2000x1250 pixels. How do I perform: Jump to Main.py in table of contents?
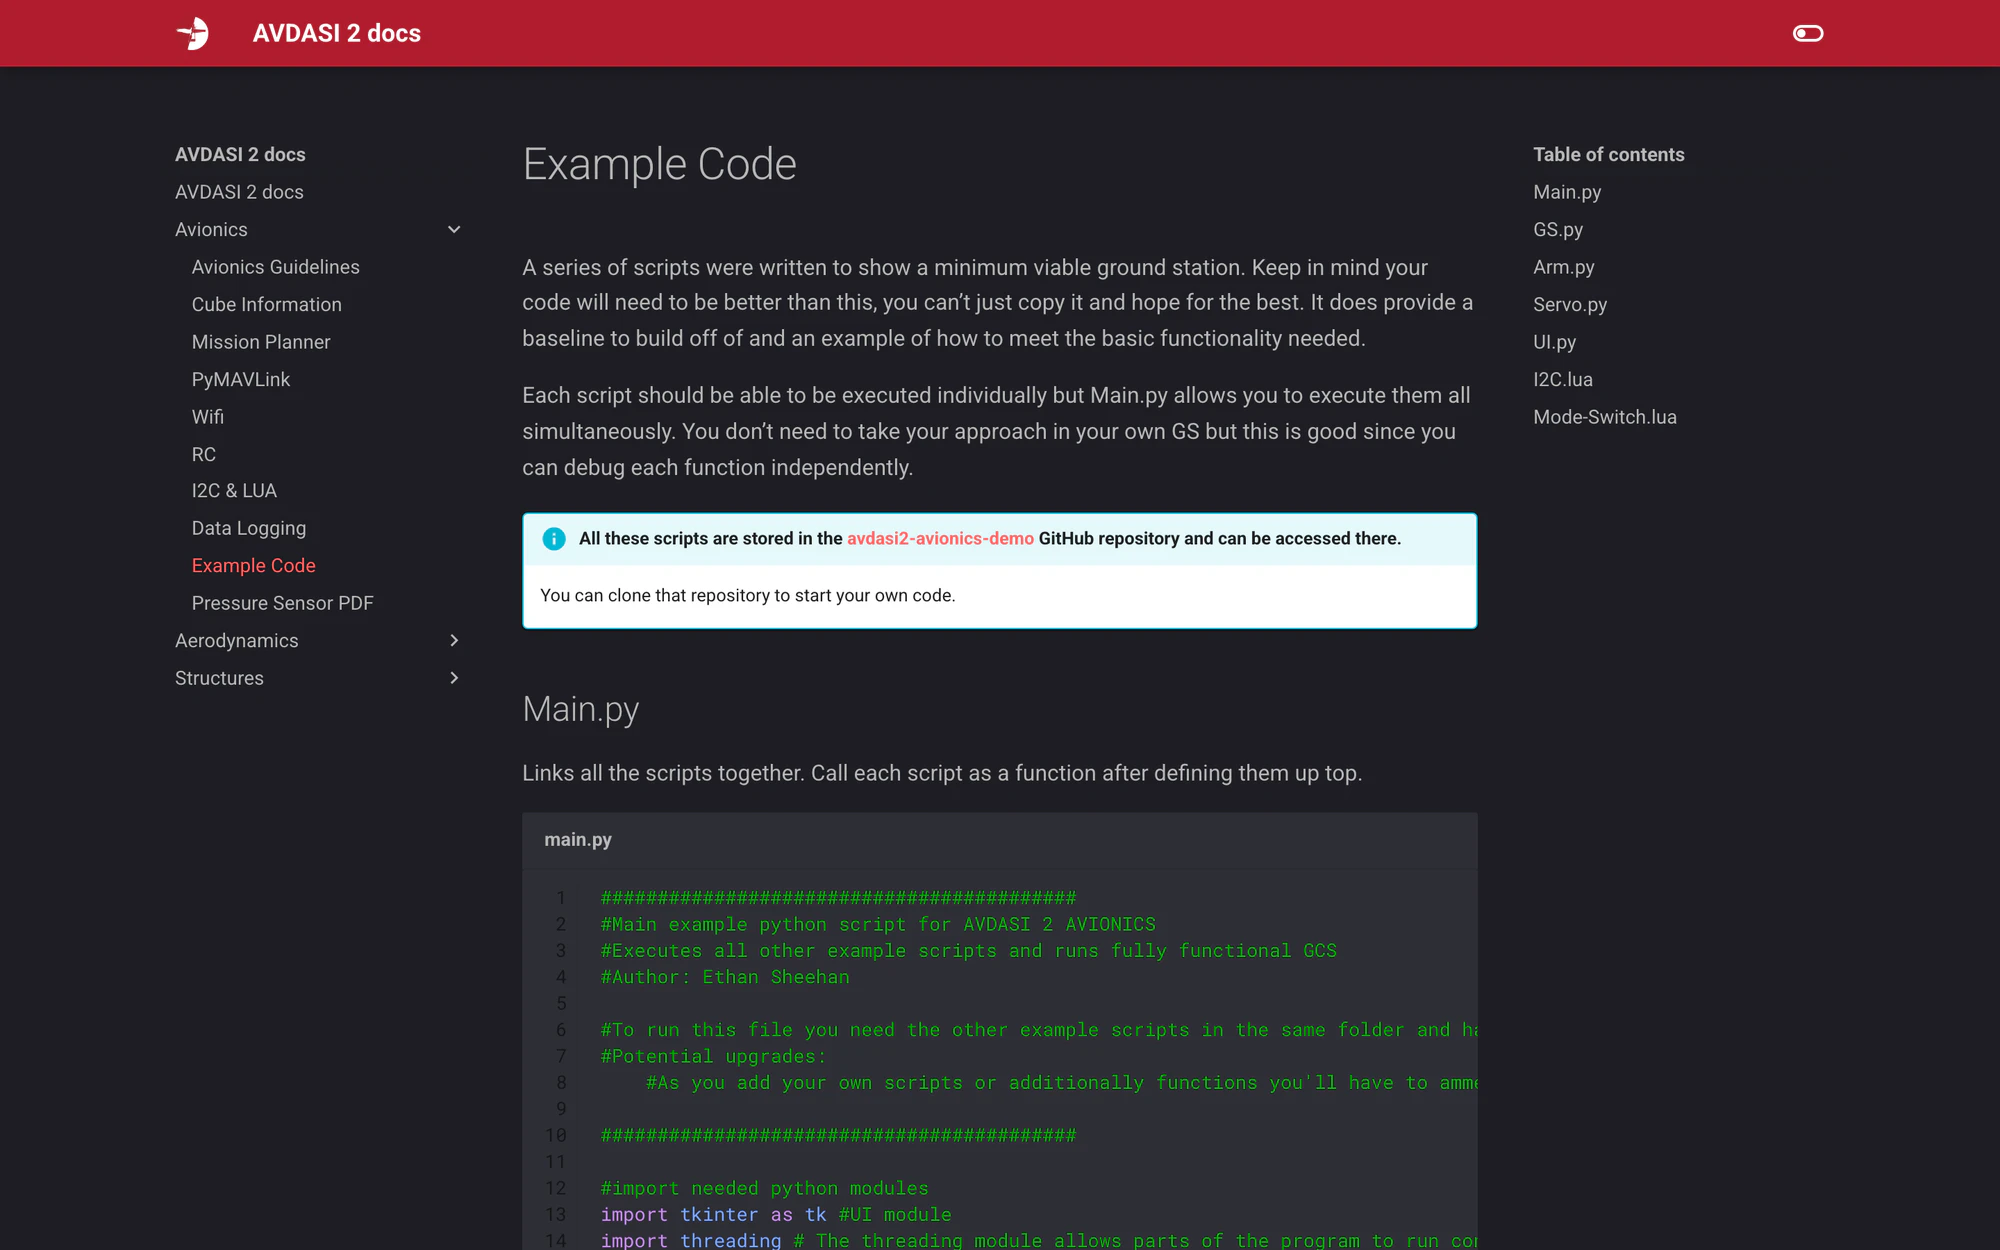point(1567,192)
